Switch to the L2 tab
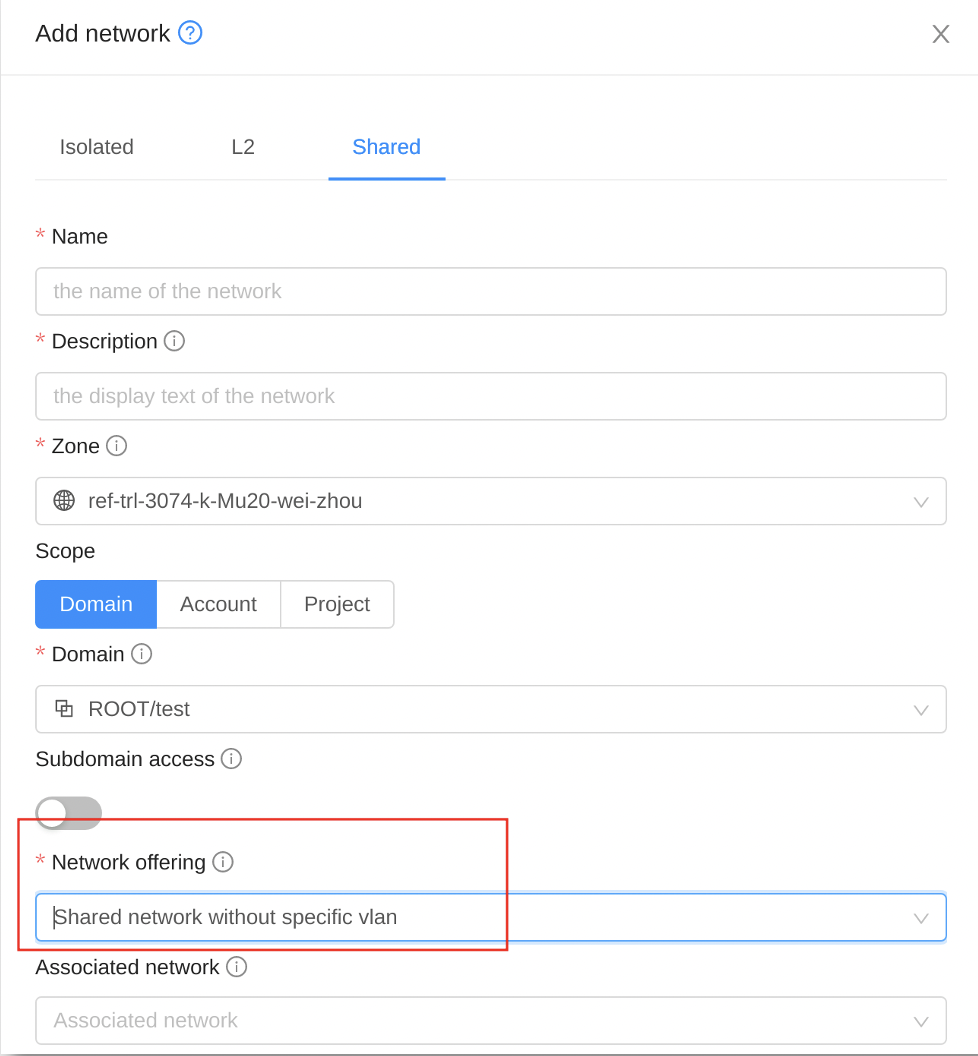This screenshot has width=978, height=1056. (x=243, y=147)
